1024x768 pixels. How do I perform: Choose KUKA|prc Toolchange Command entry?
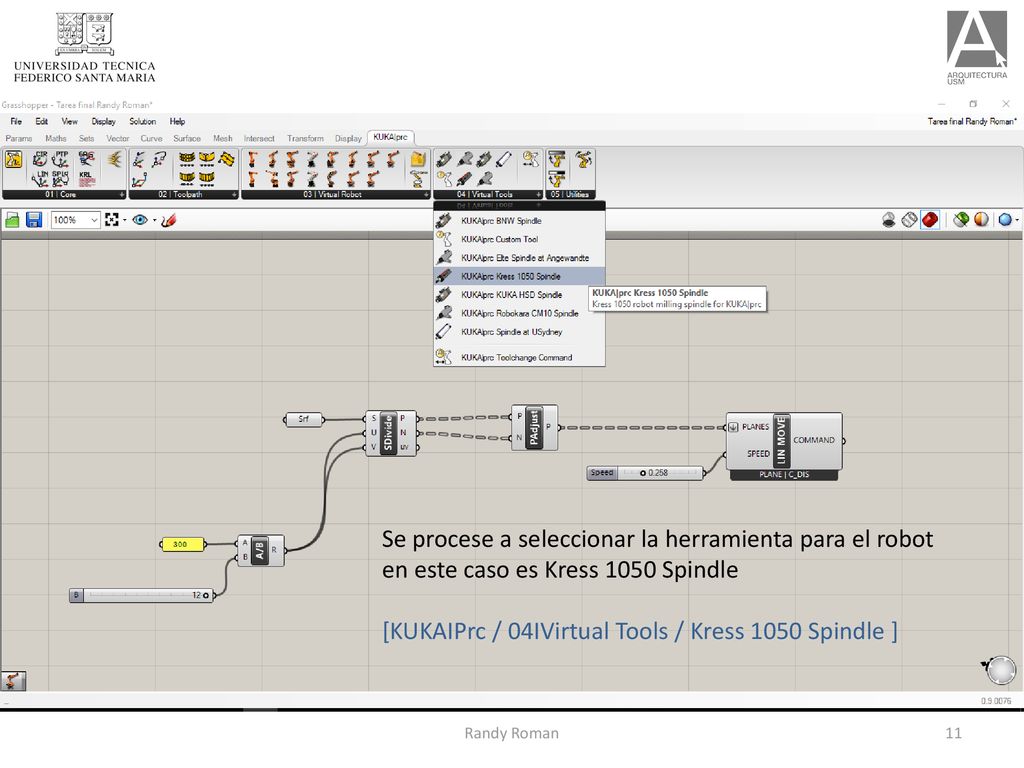tap(519, 357)
